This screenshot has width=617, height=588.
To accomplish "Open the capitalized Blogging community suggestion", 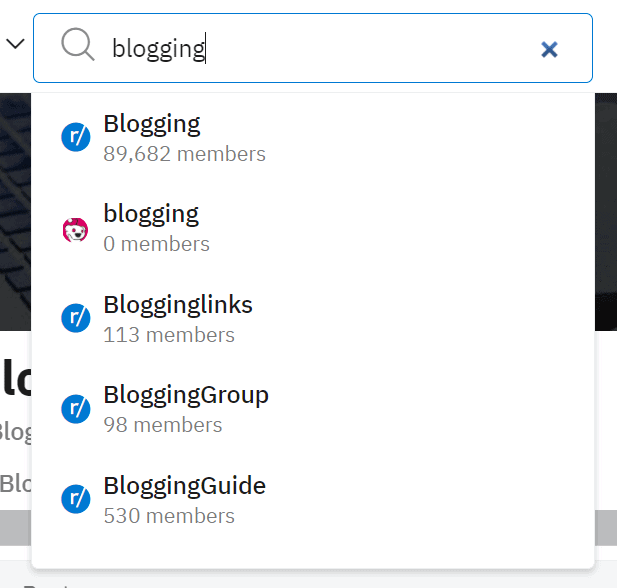I will coord(152,124).
